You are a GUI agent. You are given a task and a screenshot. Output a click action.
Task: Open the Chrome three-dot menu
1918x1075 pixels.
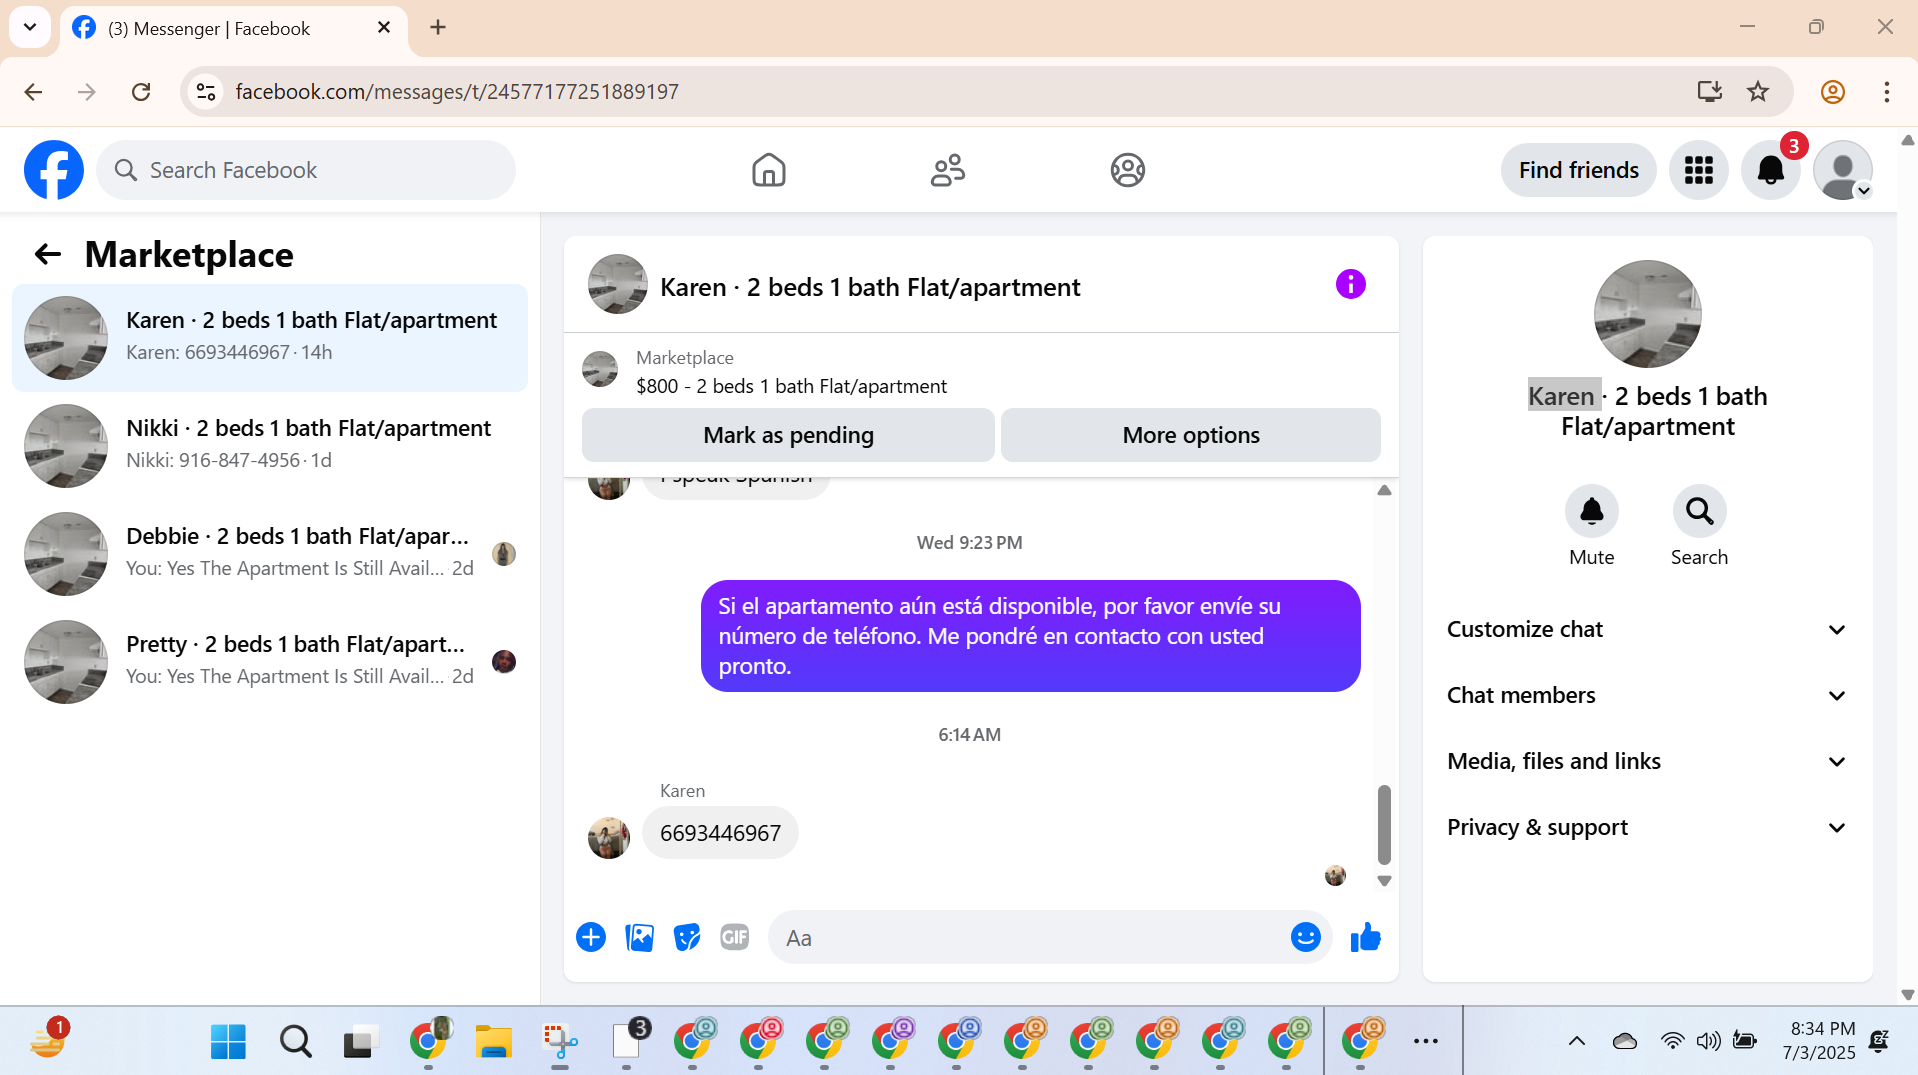[x=1886, y=92]
